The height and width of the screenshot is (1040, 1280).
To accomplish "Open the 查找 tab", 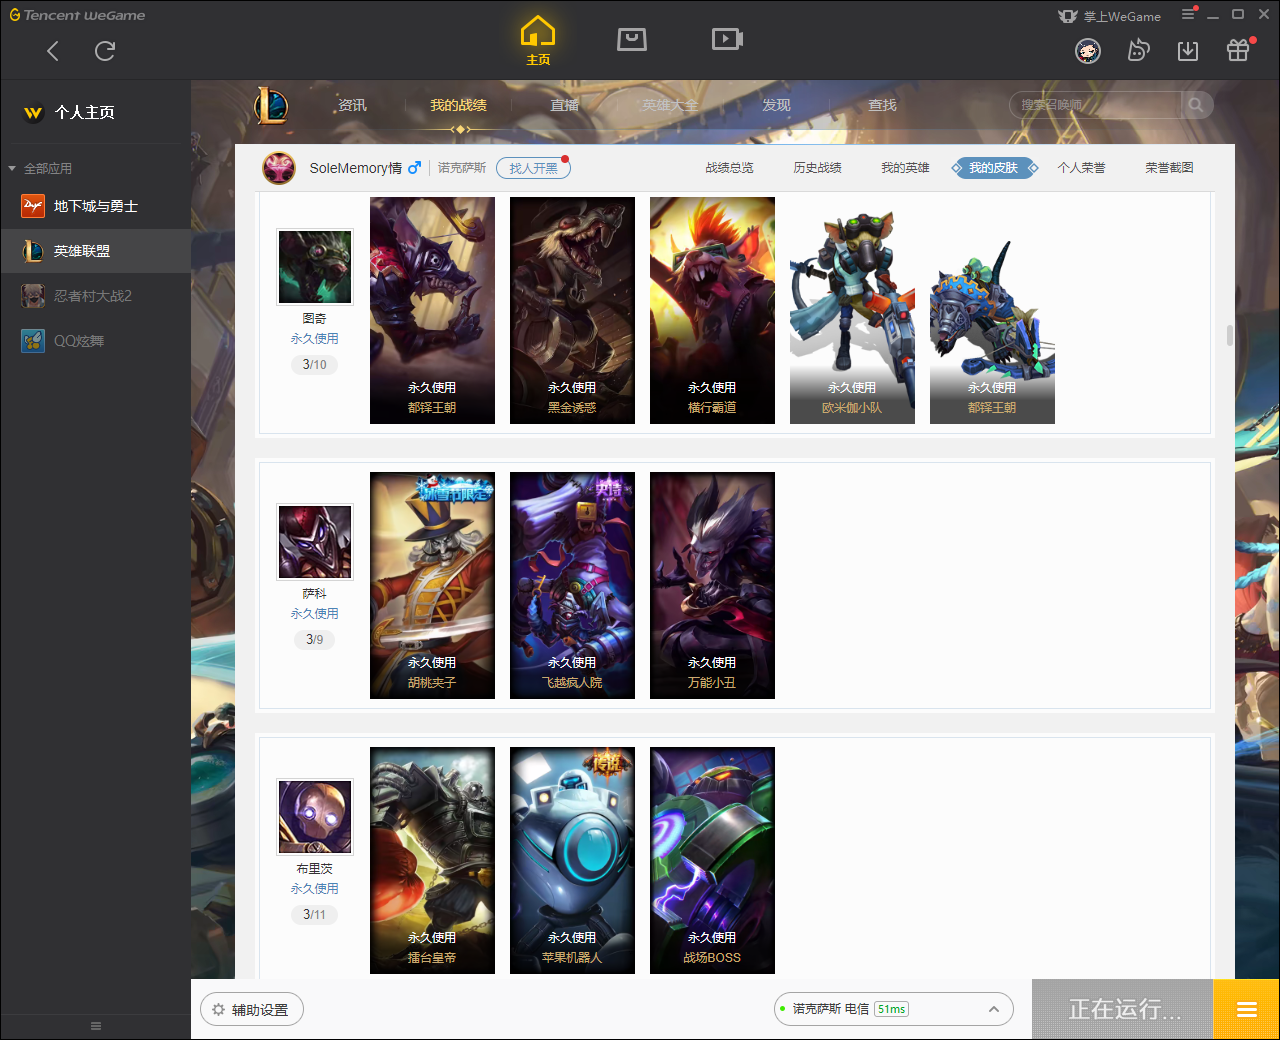I will [x=882, y=105].
